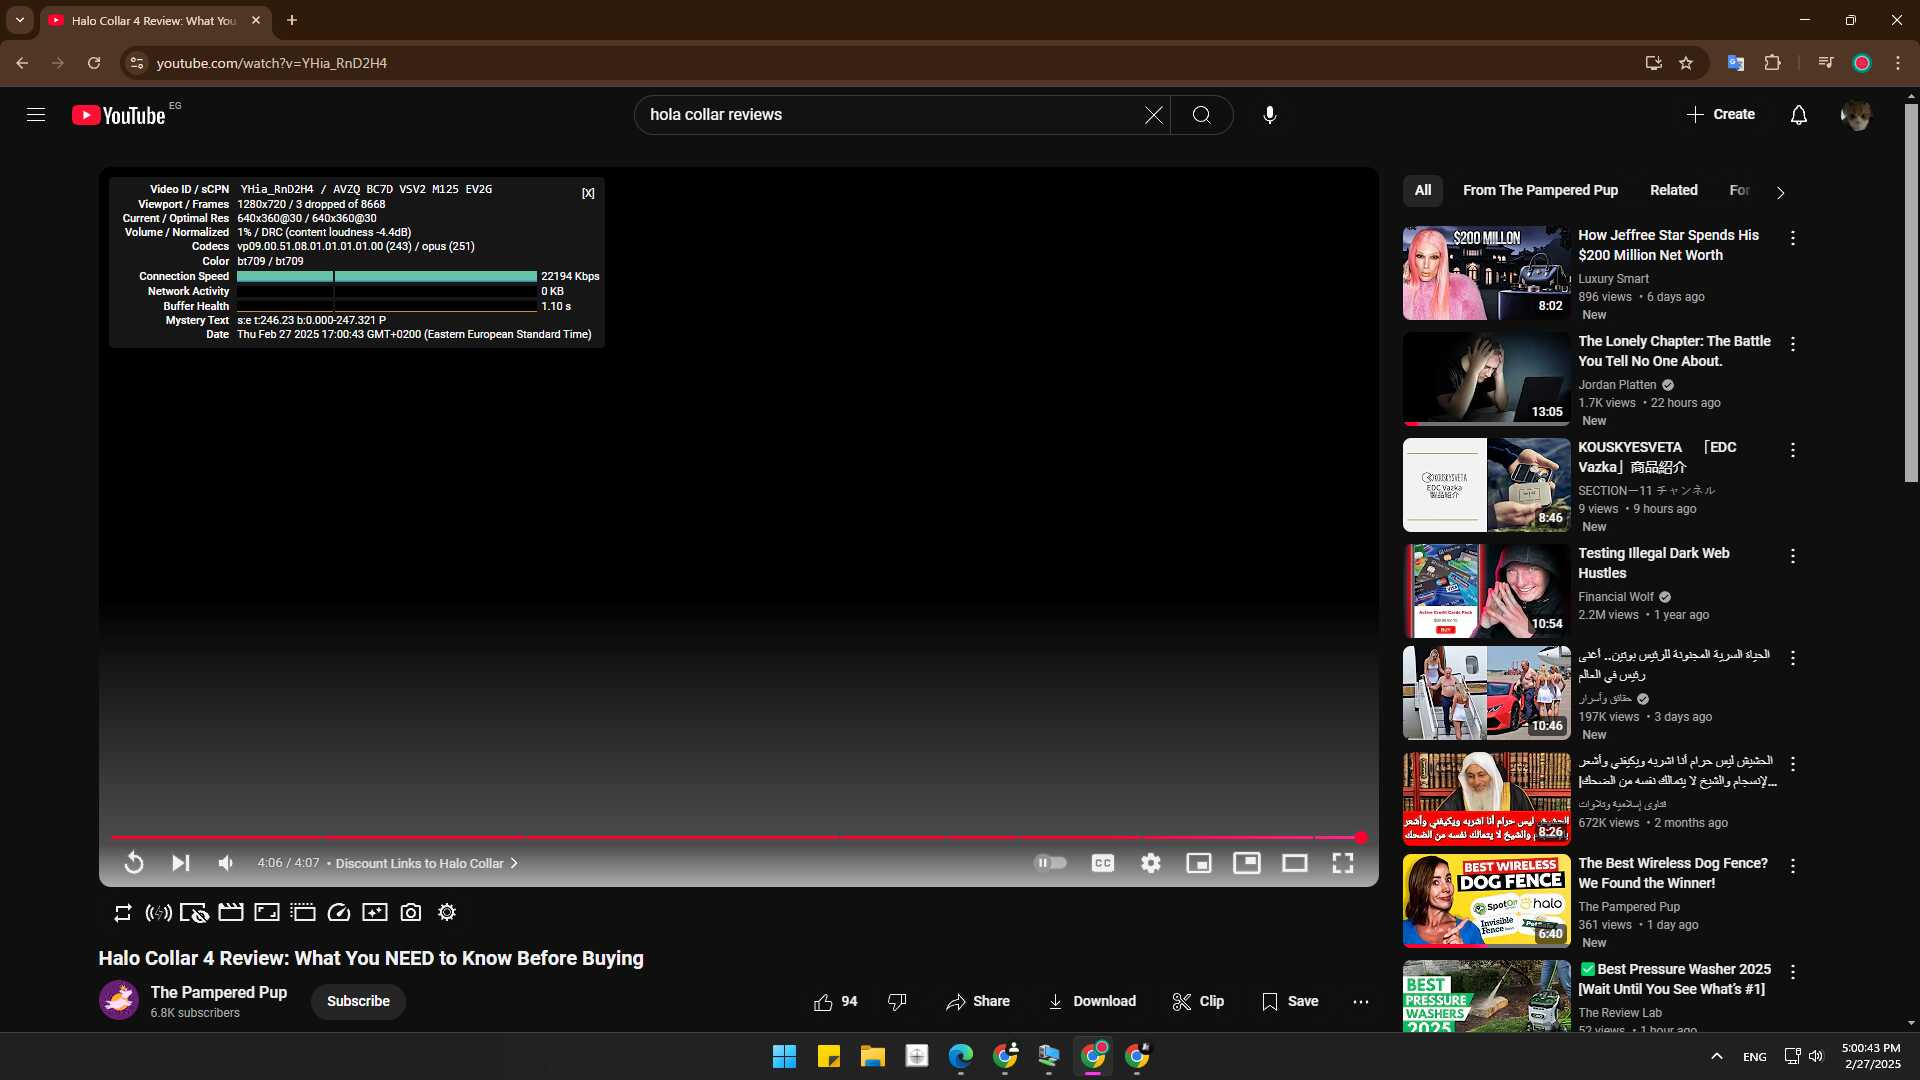Click the playback speed gauge icon
Screen dimensions: 1920x1080
coord(339,913)
